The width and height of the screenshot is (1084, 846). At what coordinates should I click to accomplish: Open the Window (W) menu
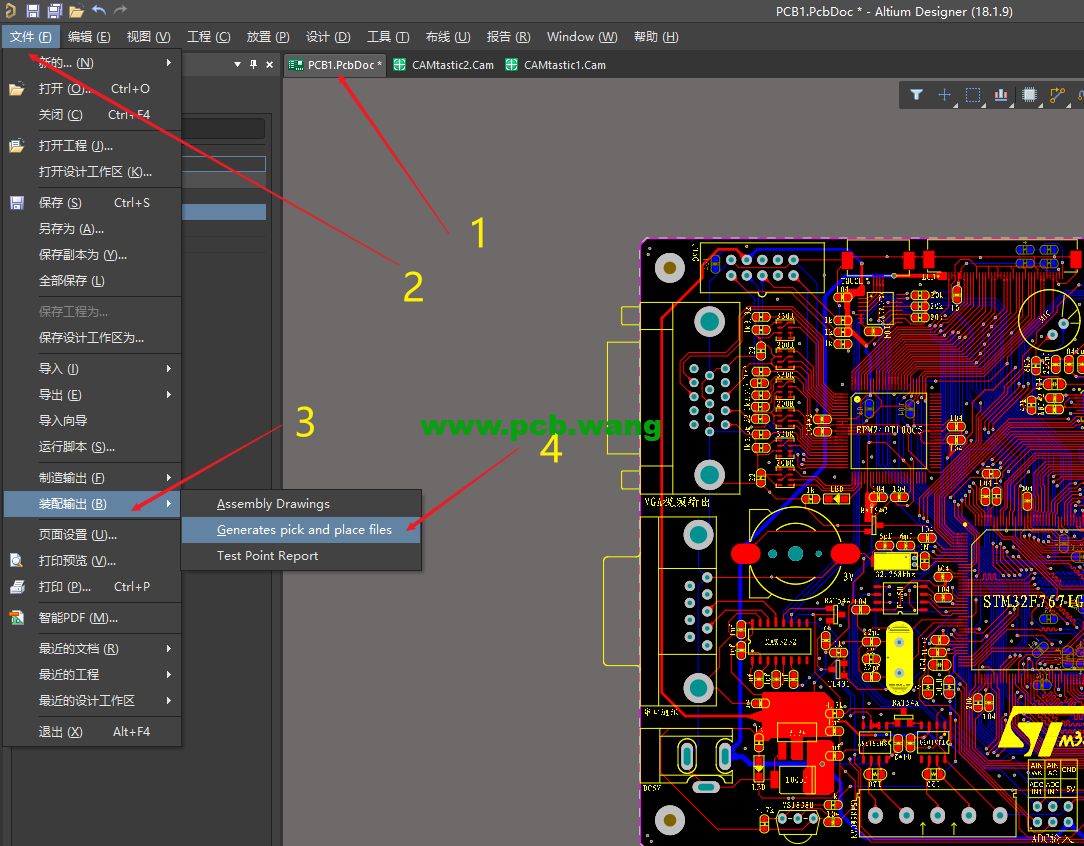582,37
